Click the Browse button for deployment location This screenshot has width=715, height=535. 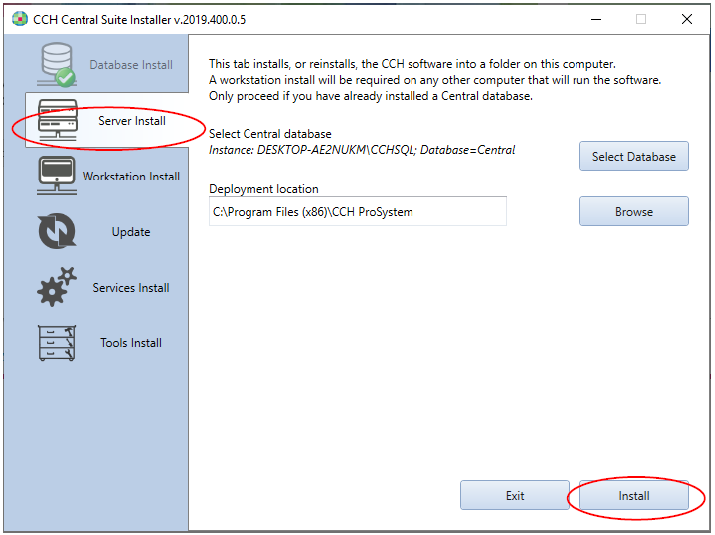(633, 211)
